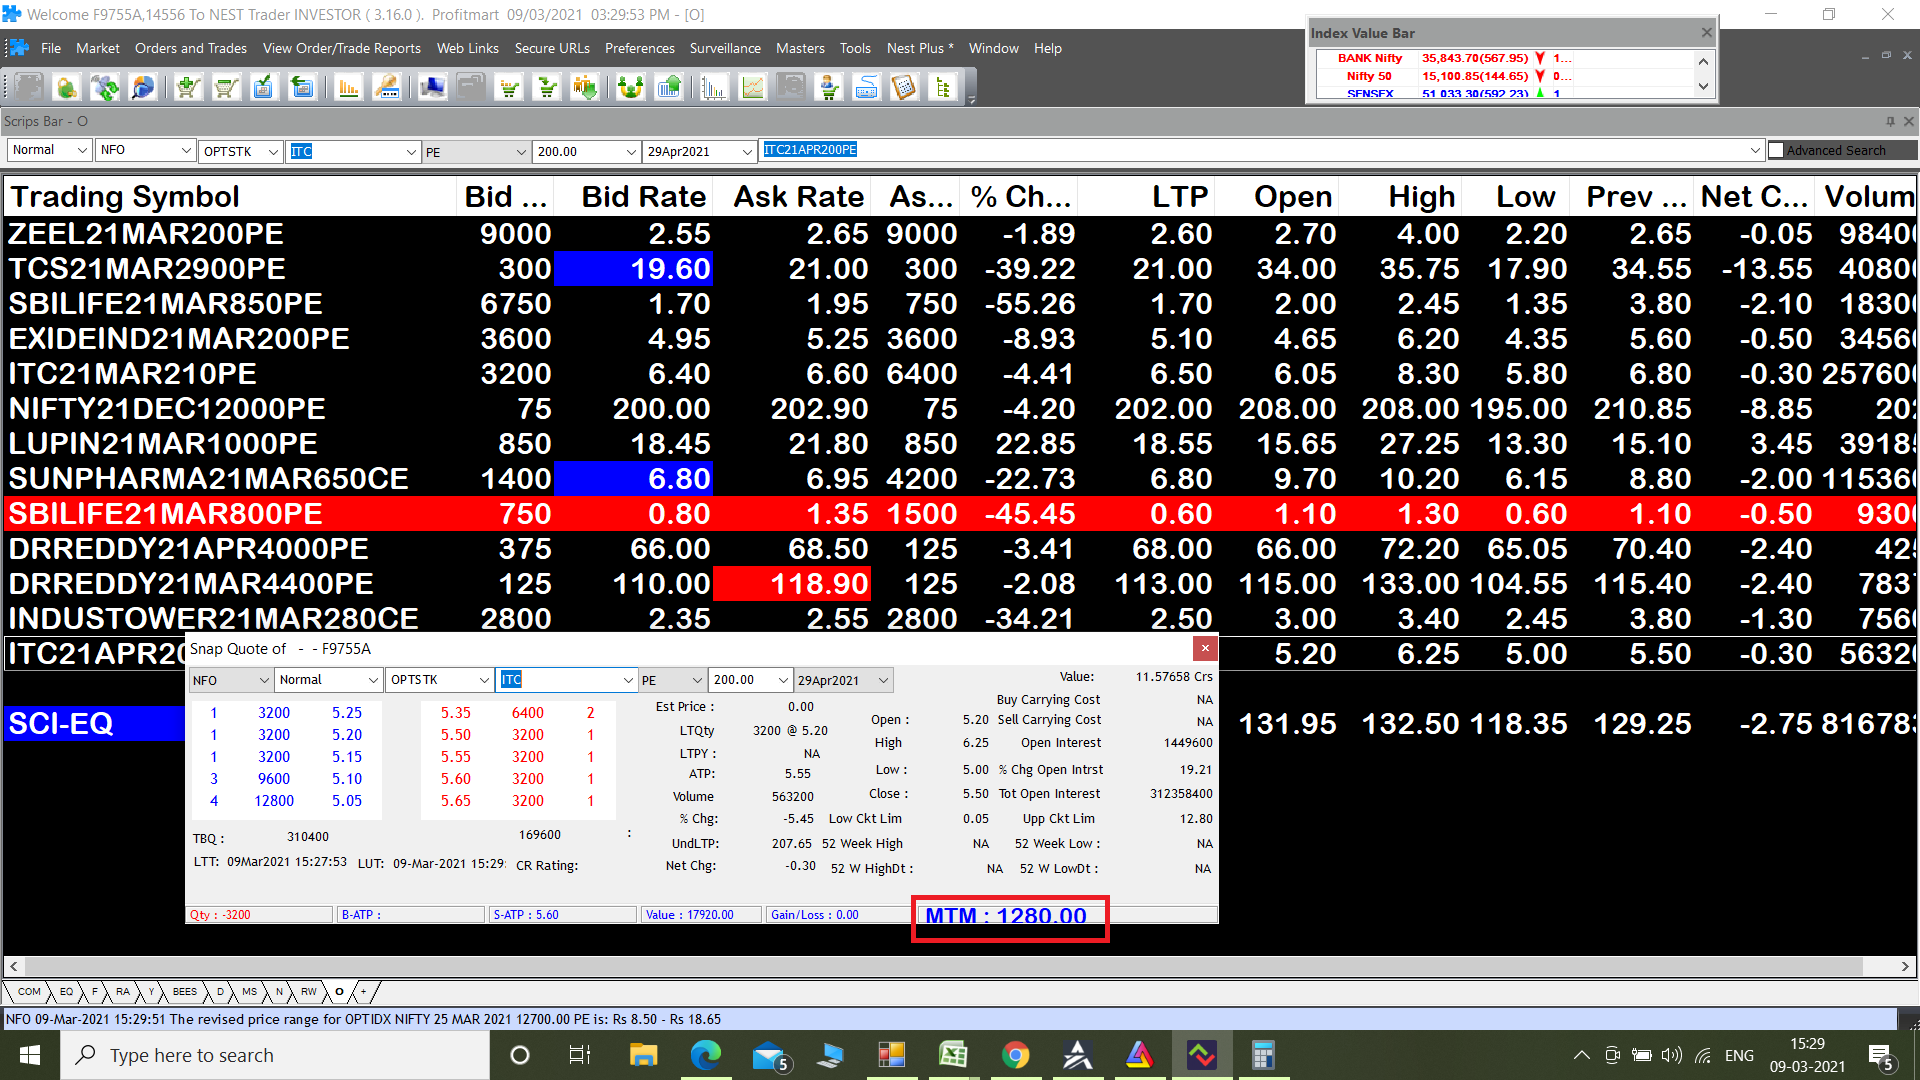Expand the 200.00 strike price dropdown in Scrips Bar

click(x=631, y=152)
